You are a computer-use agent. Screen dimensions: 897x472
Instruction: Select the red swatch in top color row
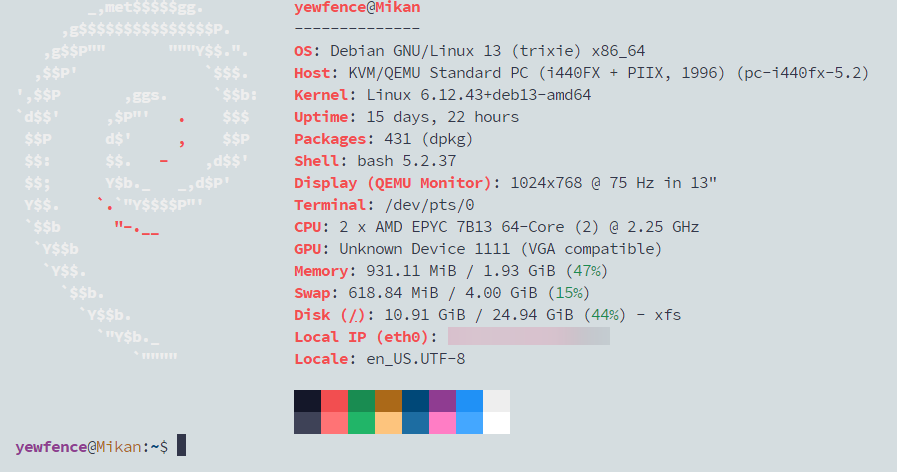pyautogui.click(x=334, y=401)
